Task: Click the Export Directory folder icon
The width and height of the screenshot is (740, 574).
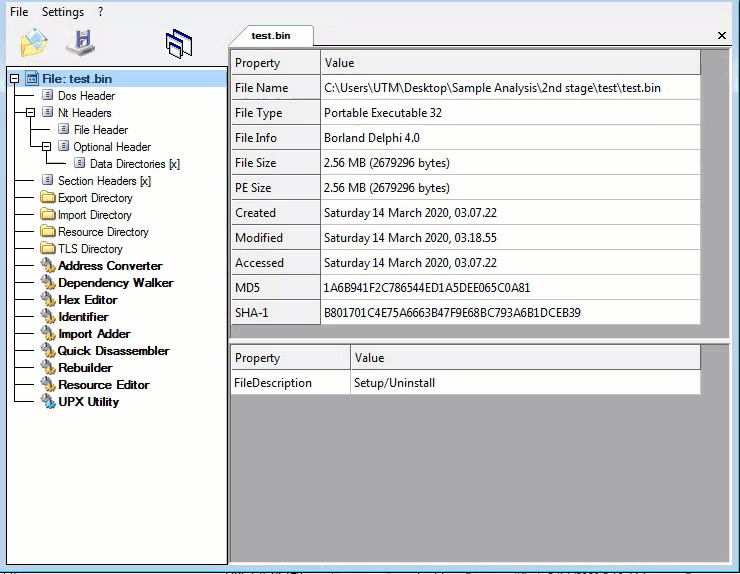Action: (x=48, y=197)
